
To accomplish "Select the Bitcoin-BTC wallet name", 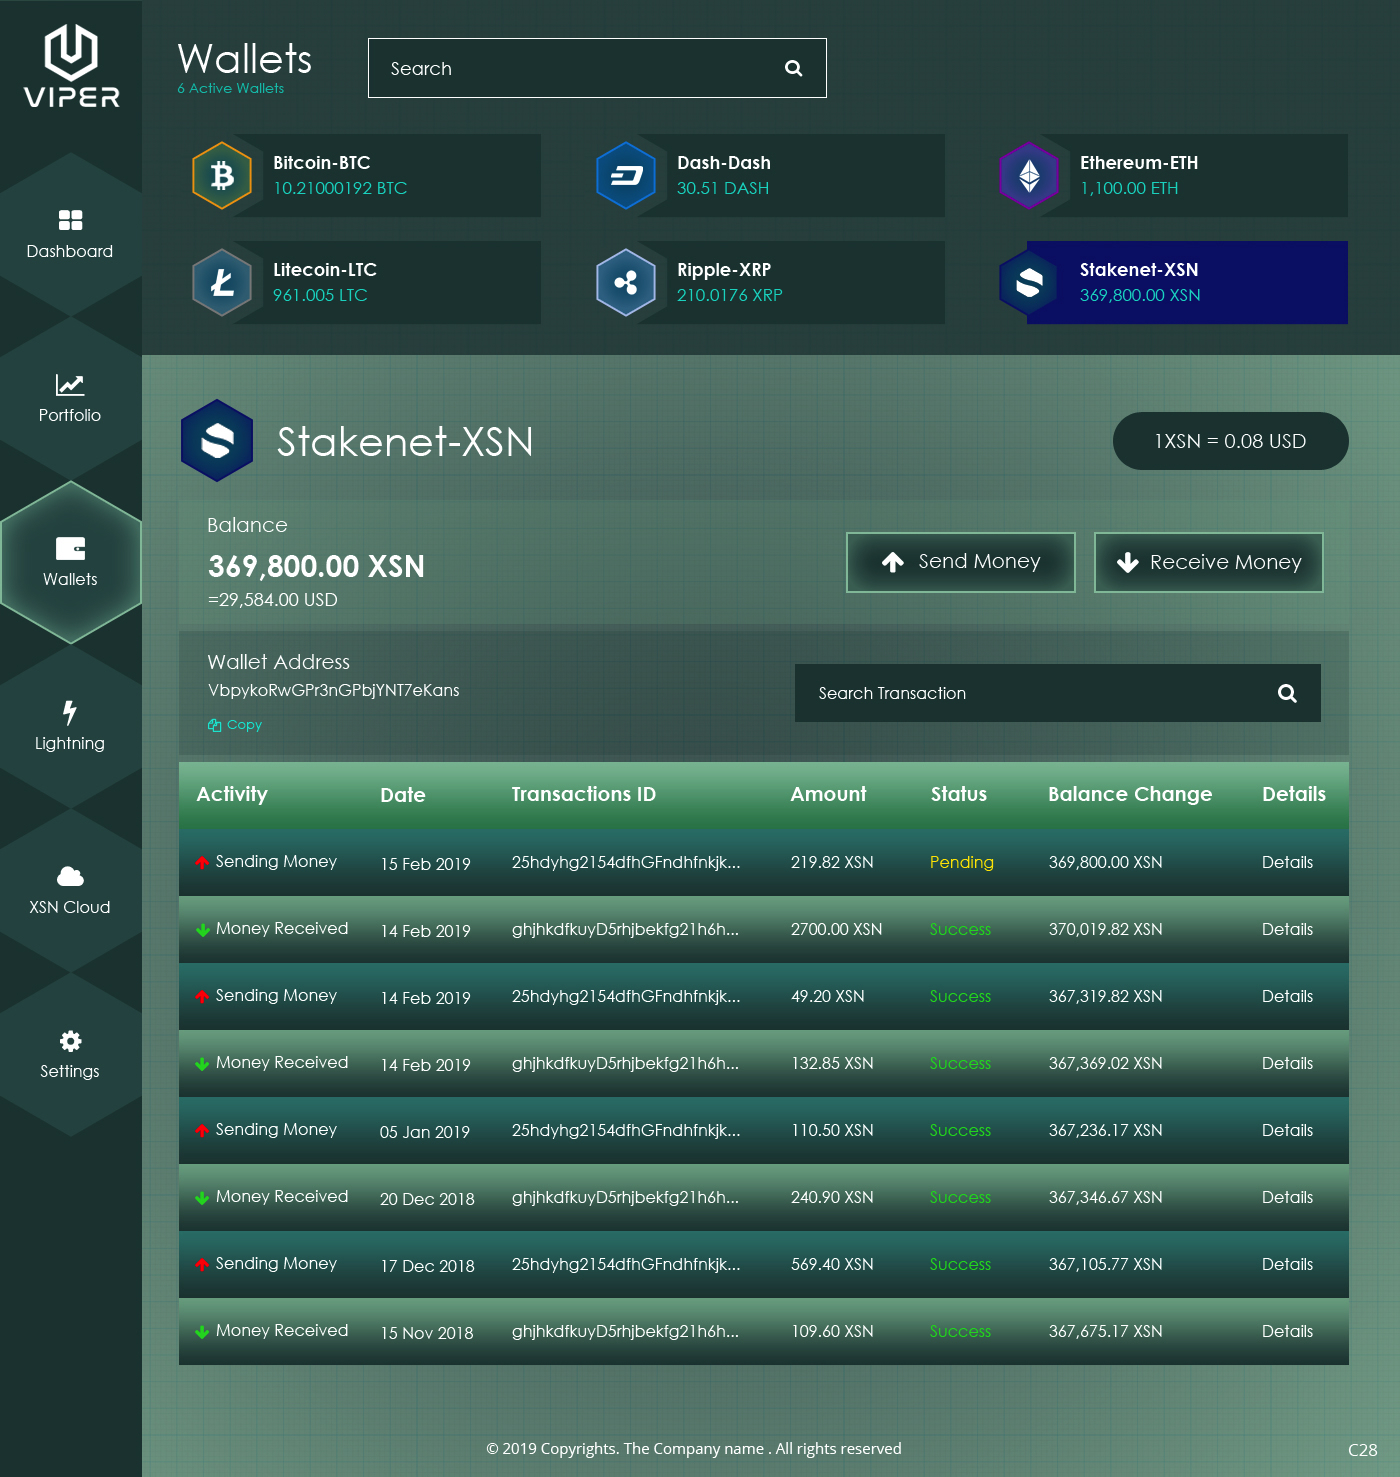I will [x=322, y=163].
